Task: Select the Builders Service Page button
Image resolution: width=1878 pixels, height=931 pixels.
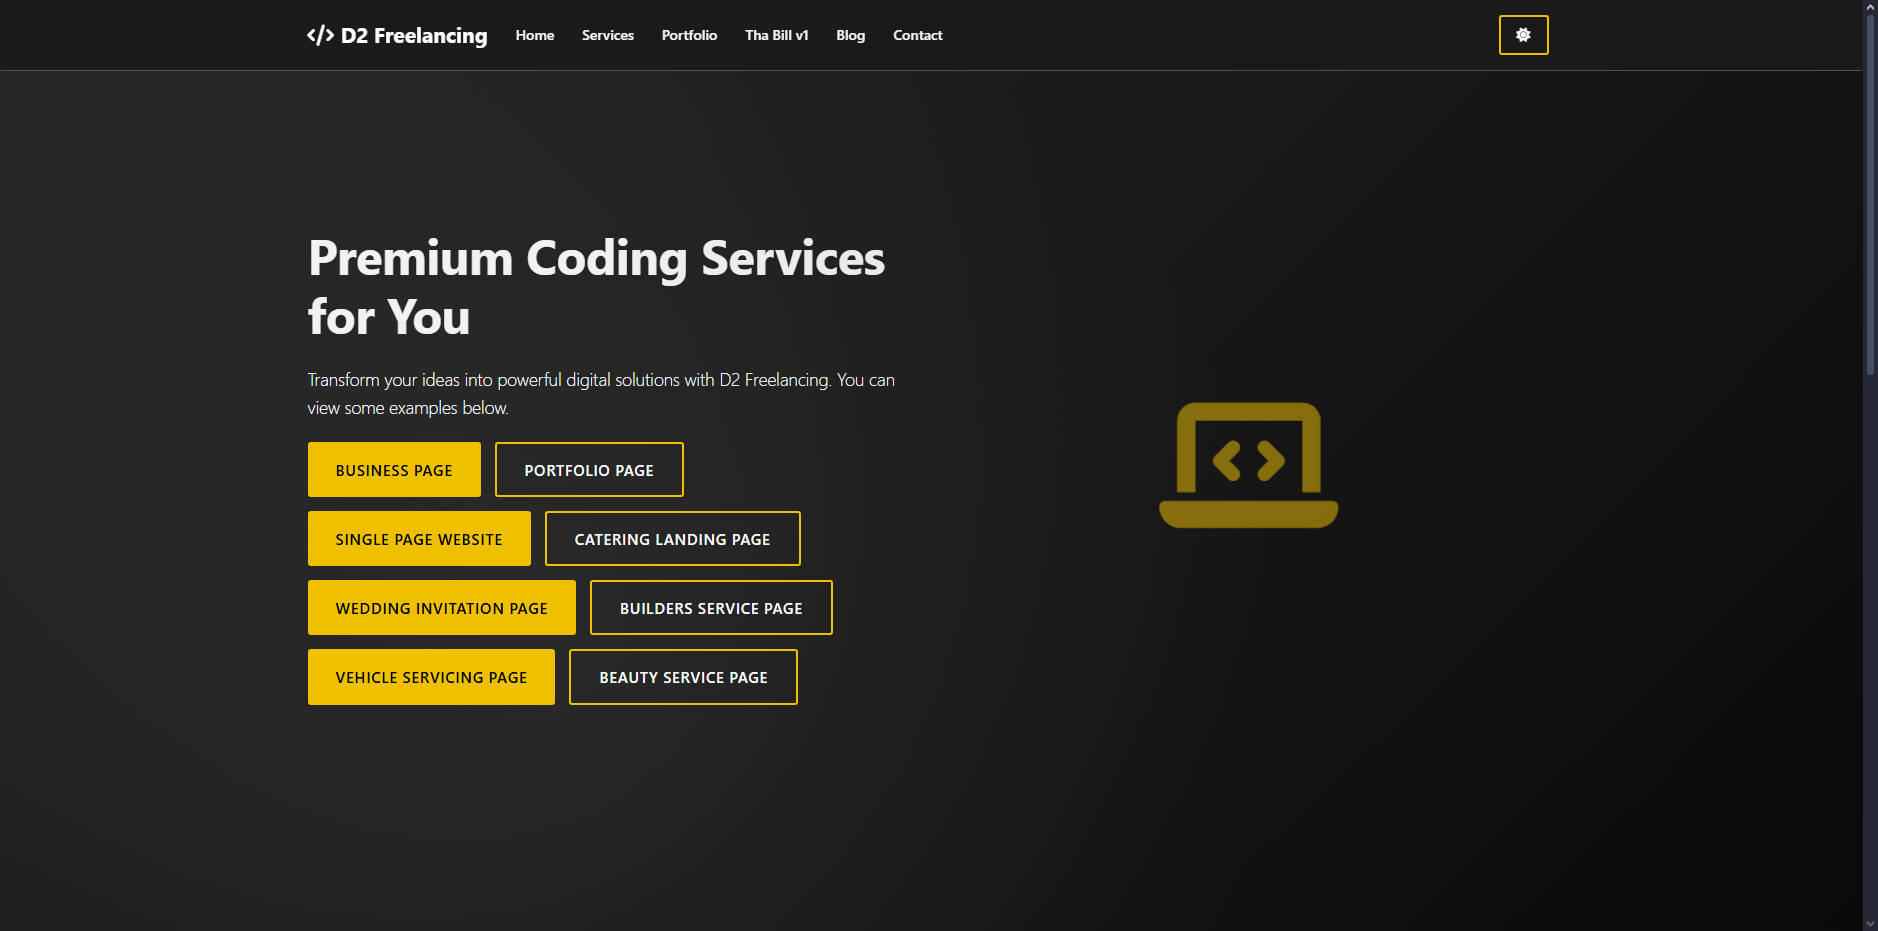Action: point(711,608)
